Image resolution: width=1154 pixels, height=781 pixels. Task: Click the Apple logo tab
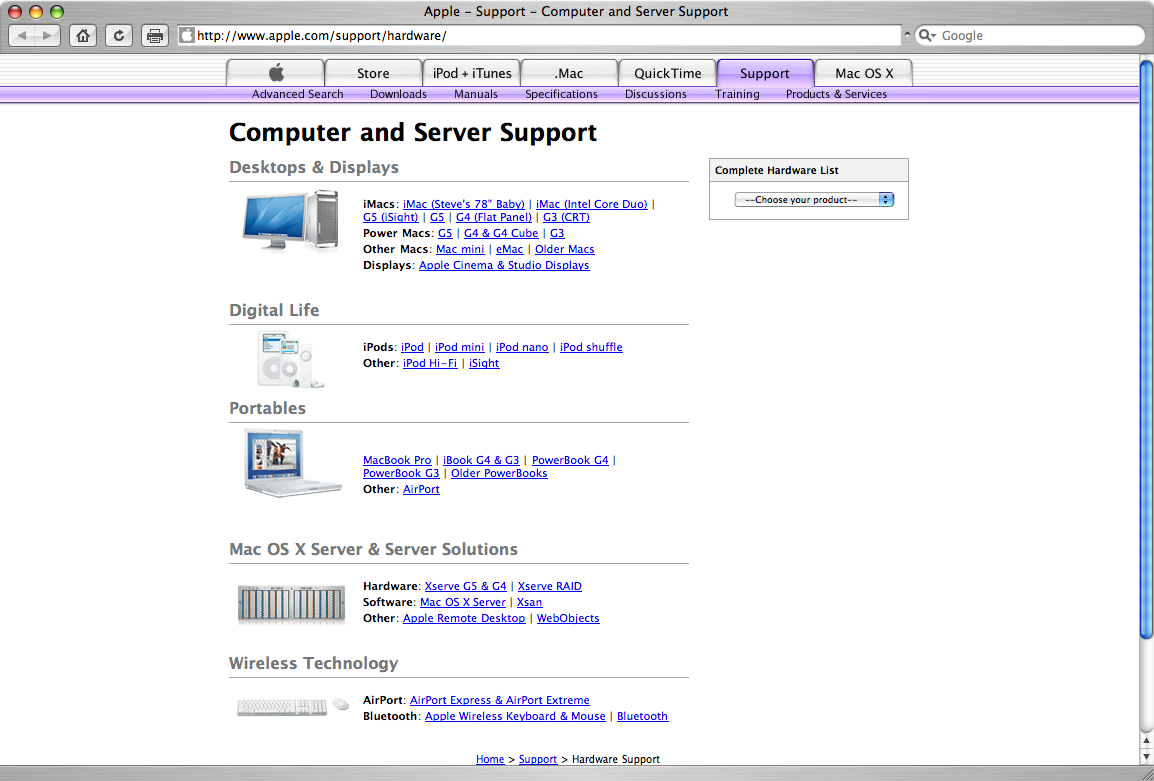click(x=275, y=73)
